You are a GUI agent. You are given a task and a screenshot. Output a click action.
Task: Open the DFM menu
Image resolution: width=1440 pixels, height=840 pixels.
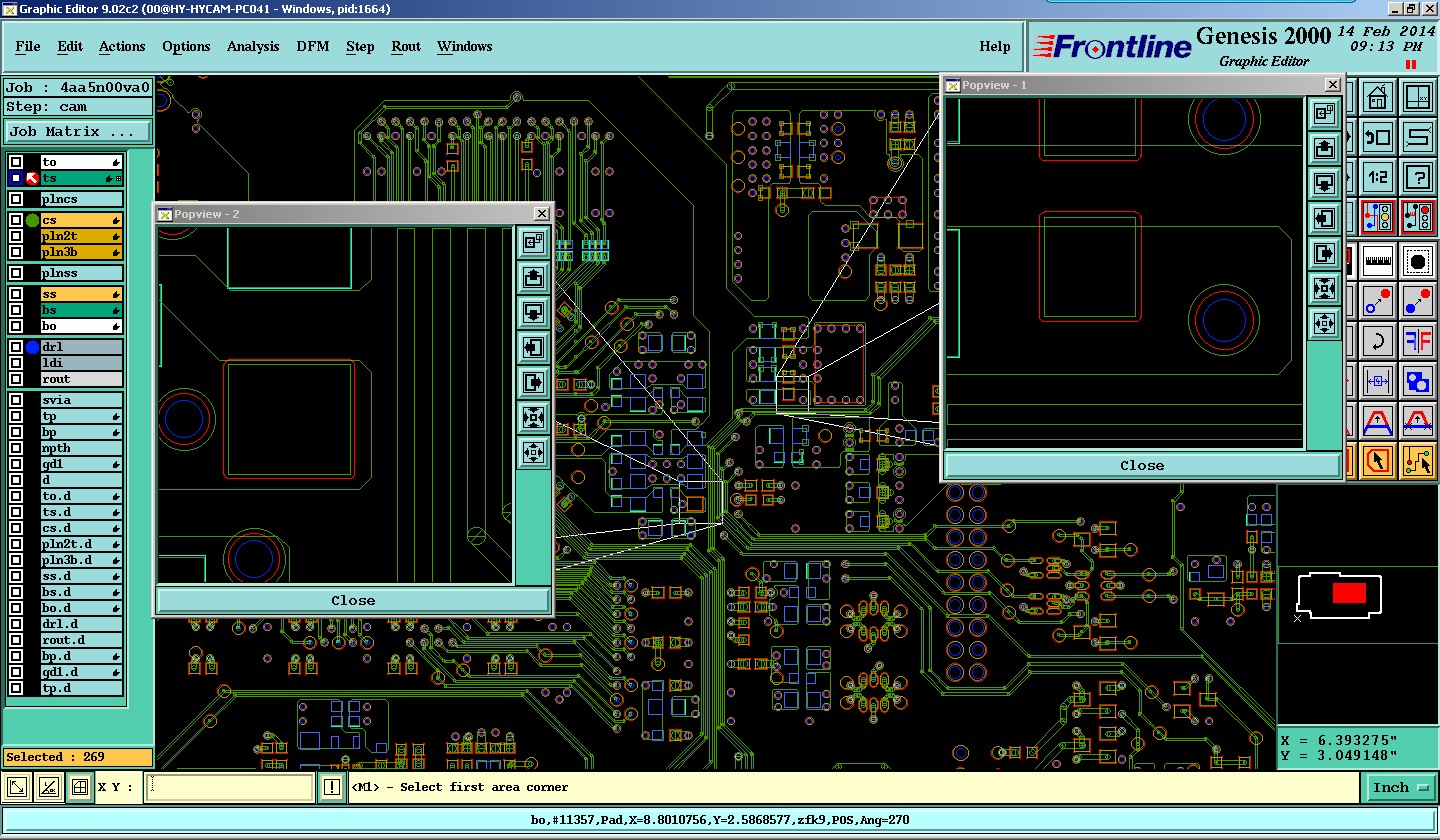tap(313, 46)
